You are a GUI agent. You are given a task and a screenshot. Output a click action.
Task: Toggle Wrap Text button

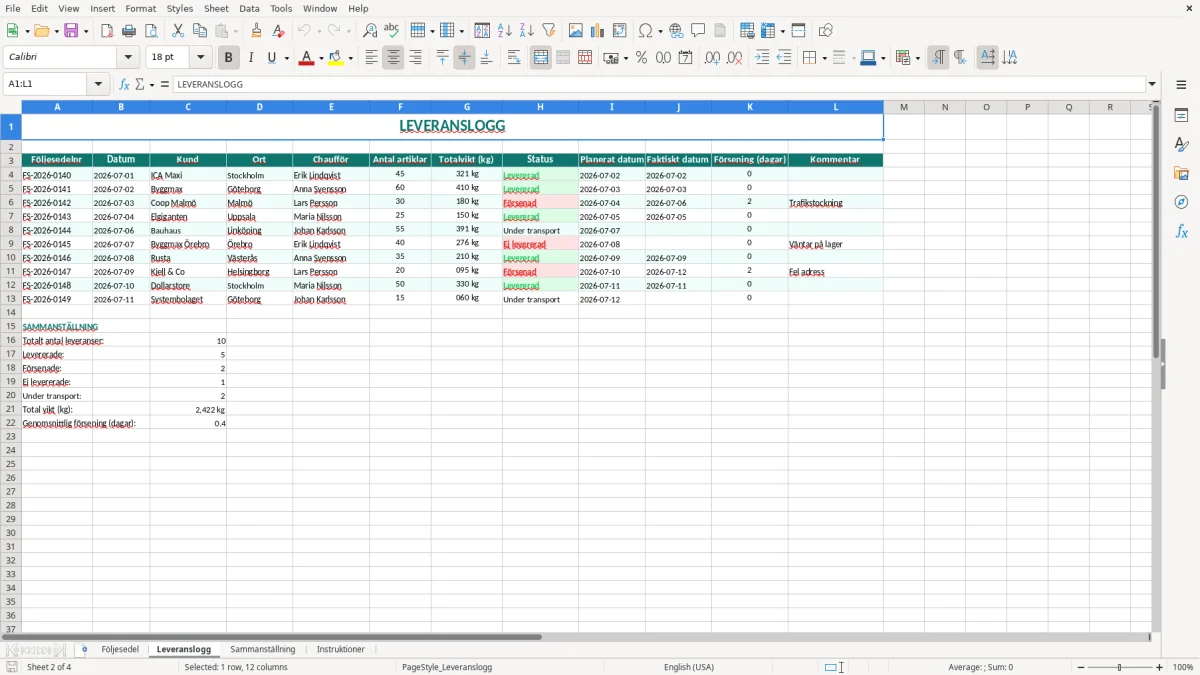click(x=513, y=58)
